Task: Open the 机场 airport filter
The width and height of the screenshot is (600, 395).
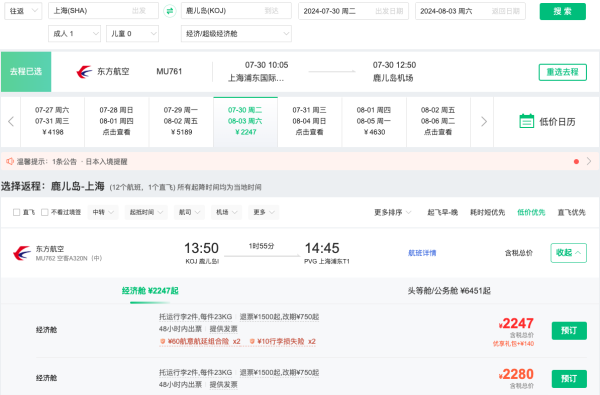Action: 227,212
